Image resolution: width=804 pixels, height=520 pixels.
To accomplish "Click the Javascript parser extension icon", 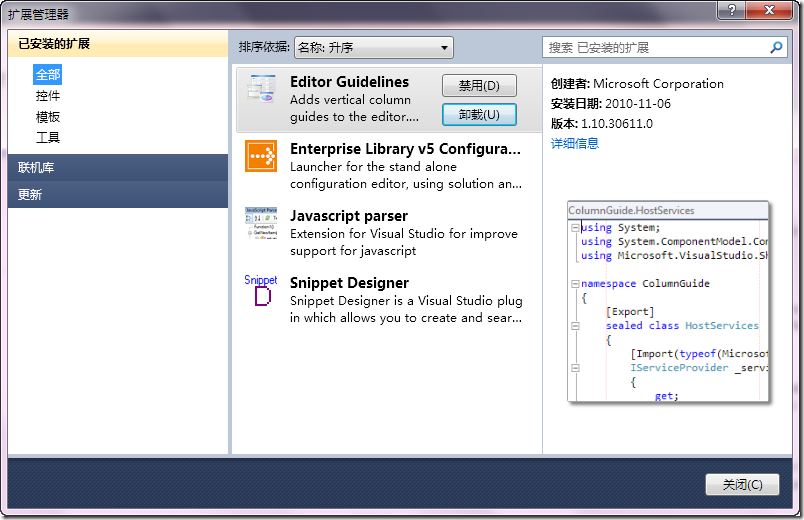I will tap(261, 223).
